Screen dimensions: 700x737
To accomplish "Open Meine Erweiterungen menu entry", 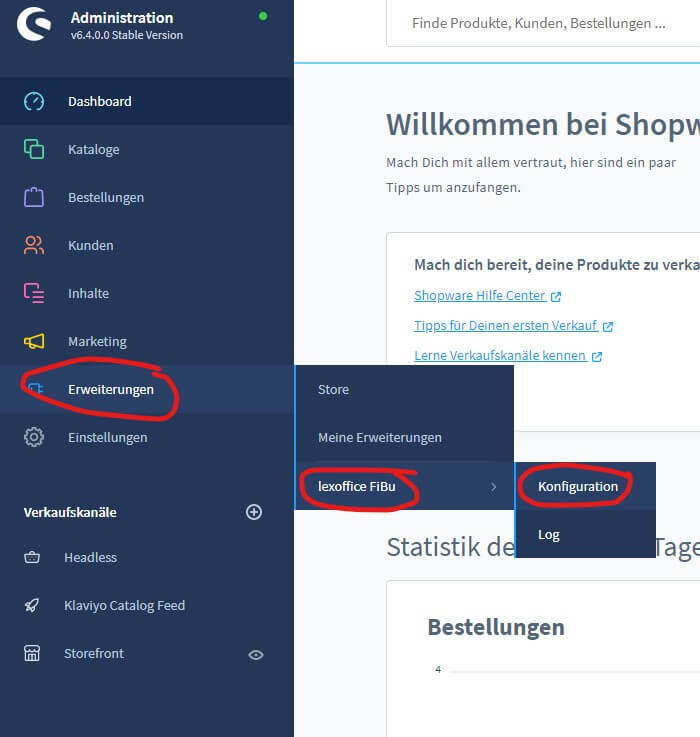I will pyautogui.click(x=404, y=438).
